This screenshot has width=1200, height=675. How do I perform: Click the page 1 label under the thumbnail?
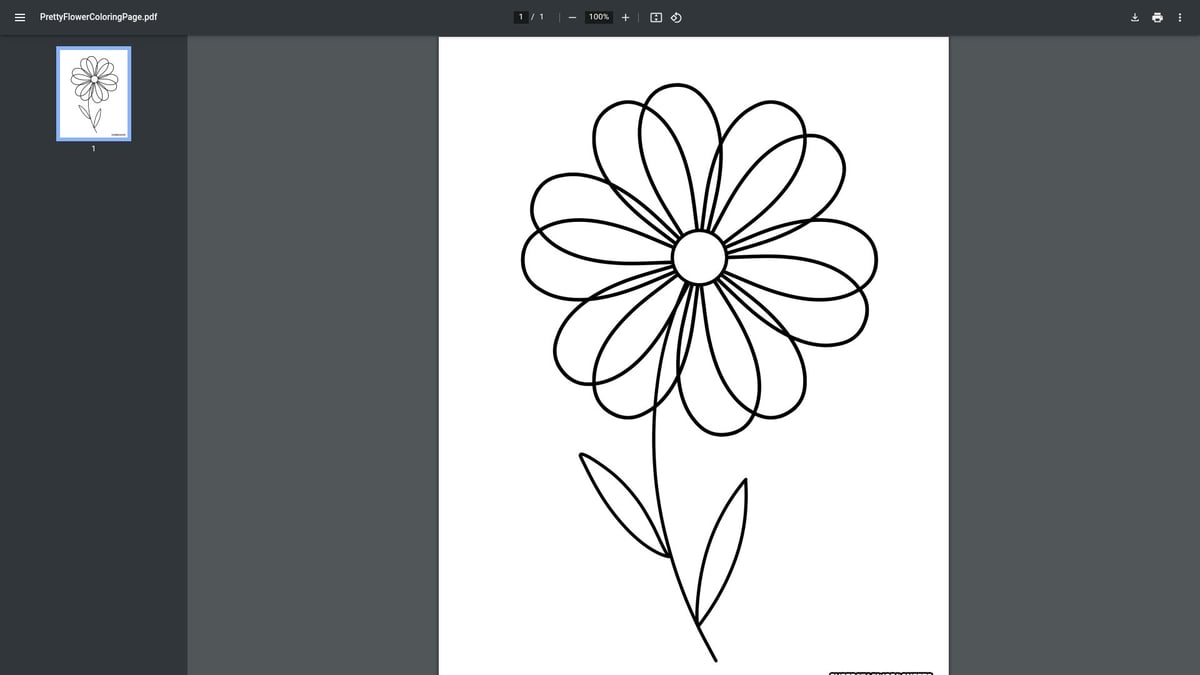[93, 148]
